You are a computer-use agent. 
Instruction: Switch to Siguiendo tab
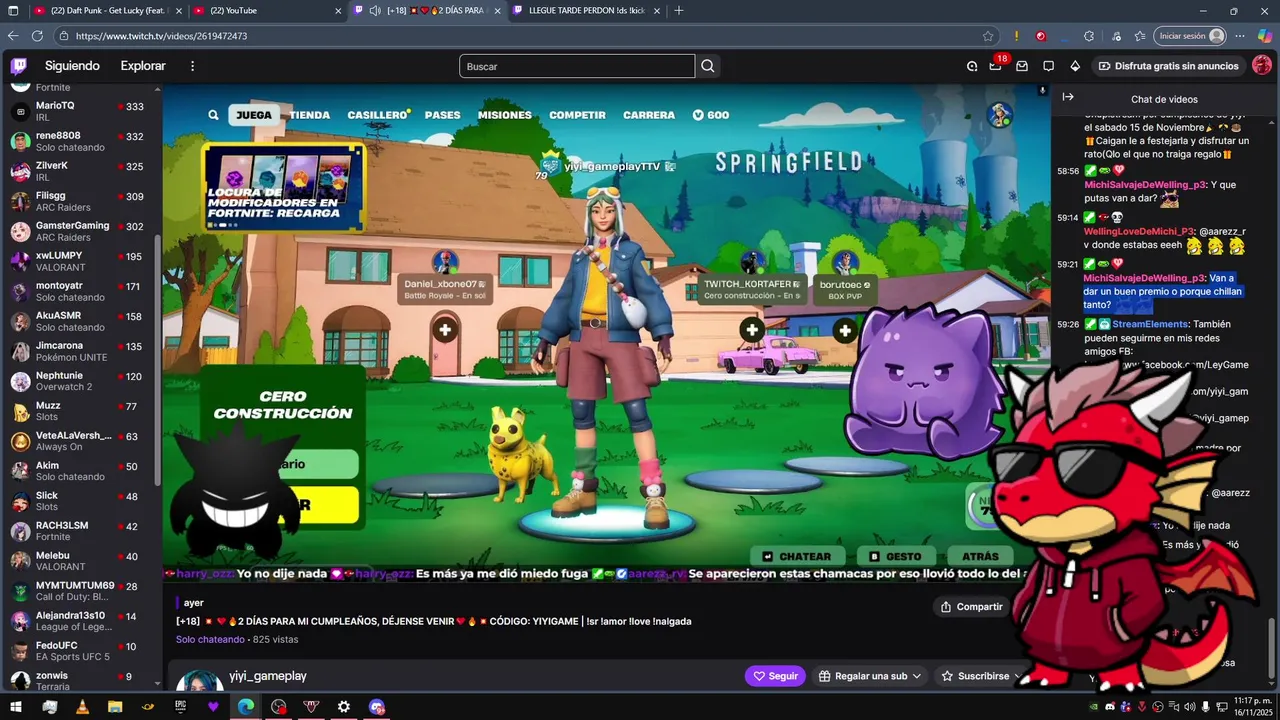tap(72, 66)
